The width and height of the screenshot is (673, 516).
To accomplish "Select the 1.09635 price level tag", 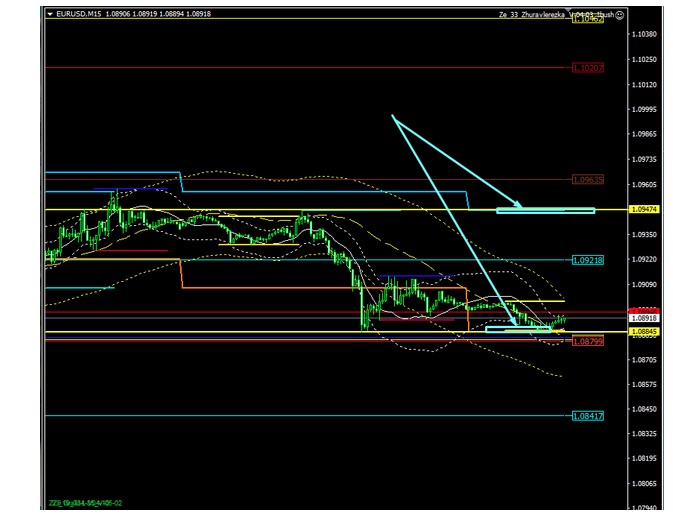I will (587, 180).
